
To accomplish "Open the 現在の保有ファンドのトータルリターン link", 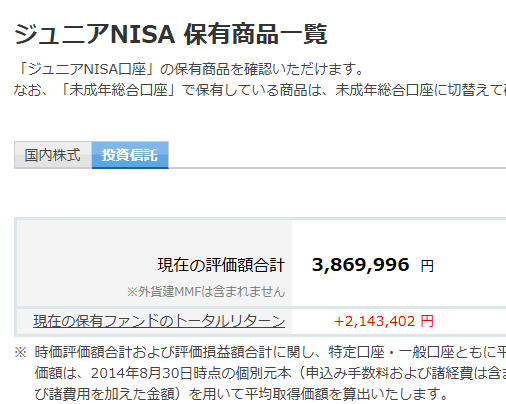I will (159, 321).
